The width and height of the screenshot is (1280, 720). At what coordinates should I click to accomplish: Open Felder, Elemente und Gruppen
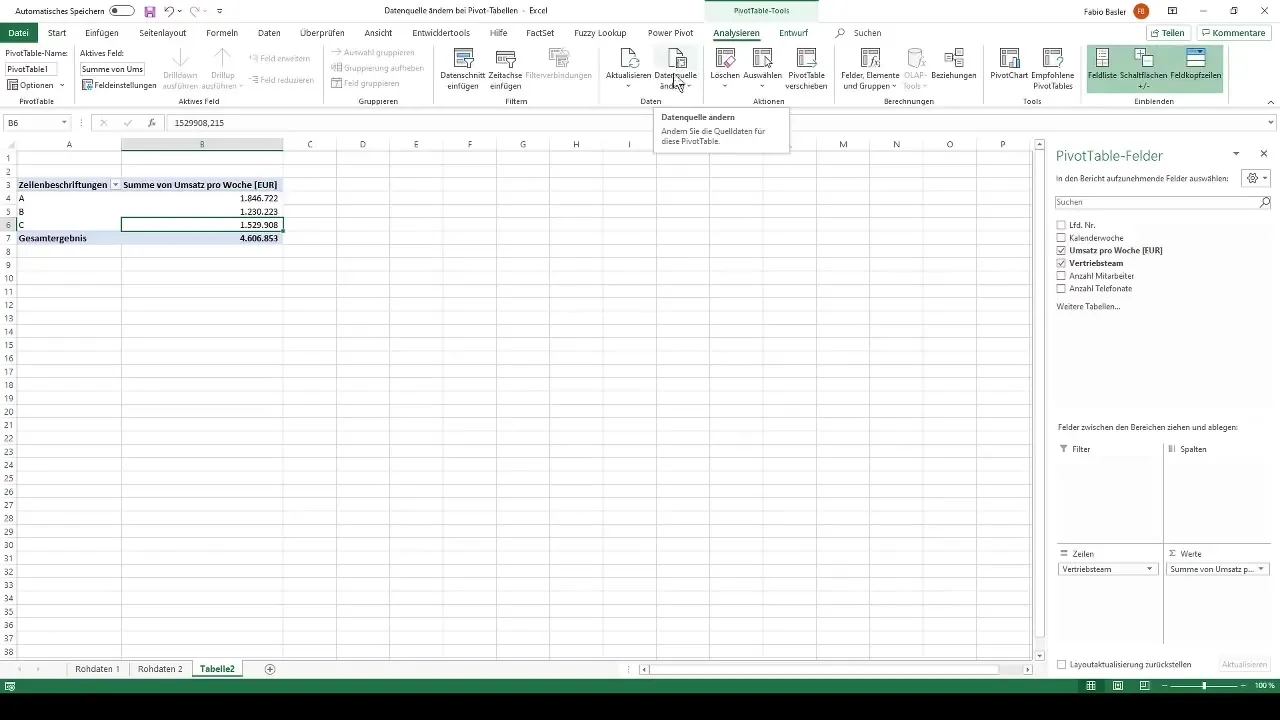[870, 69]
